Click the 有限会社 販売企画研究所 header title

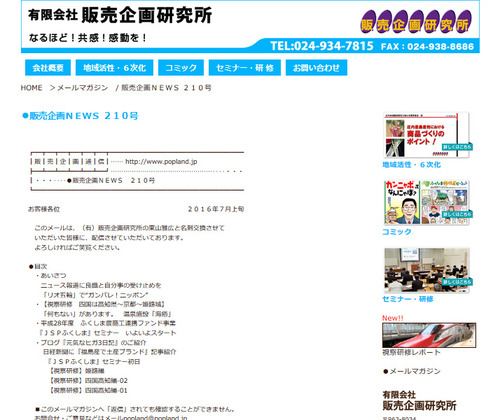pos(120,15)
